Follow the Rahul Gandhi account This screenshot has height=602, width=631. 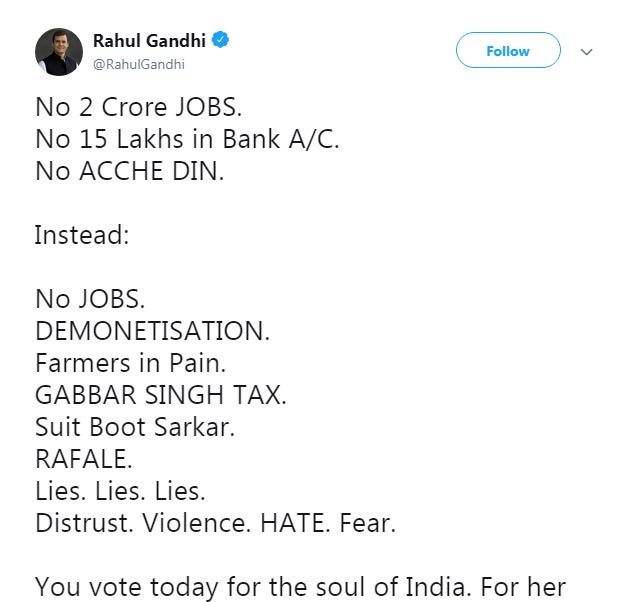click(x=508, y=50)
